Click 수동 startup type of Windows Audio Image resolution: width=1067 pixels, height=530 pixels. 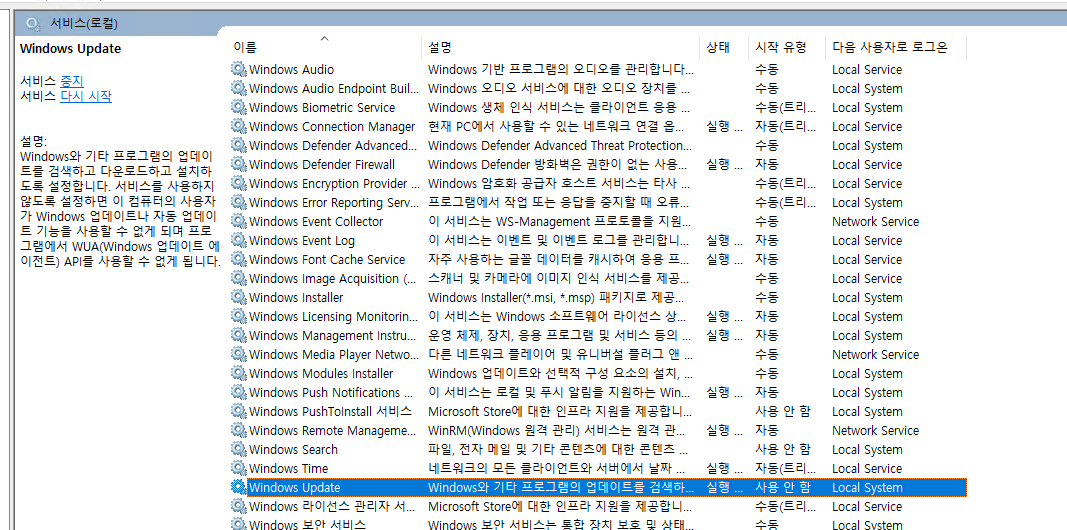point(767,69)
